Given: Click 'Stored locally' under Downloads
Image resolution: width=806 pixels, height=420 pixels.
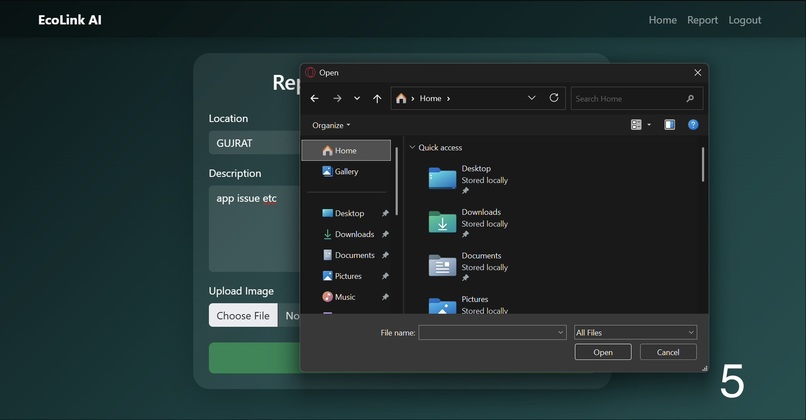Looking at the screenshot, I should 484,224.
